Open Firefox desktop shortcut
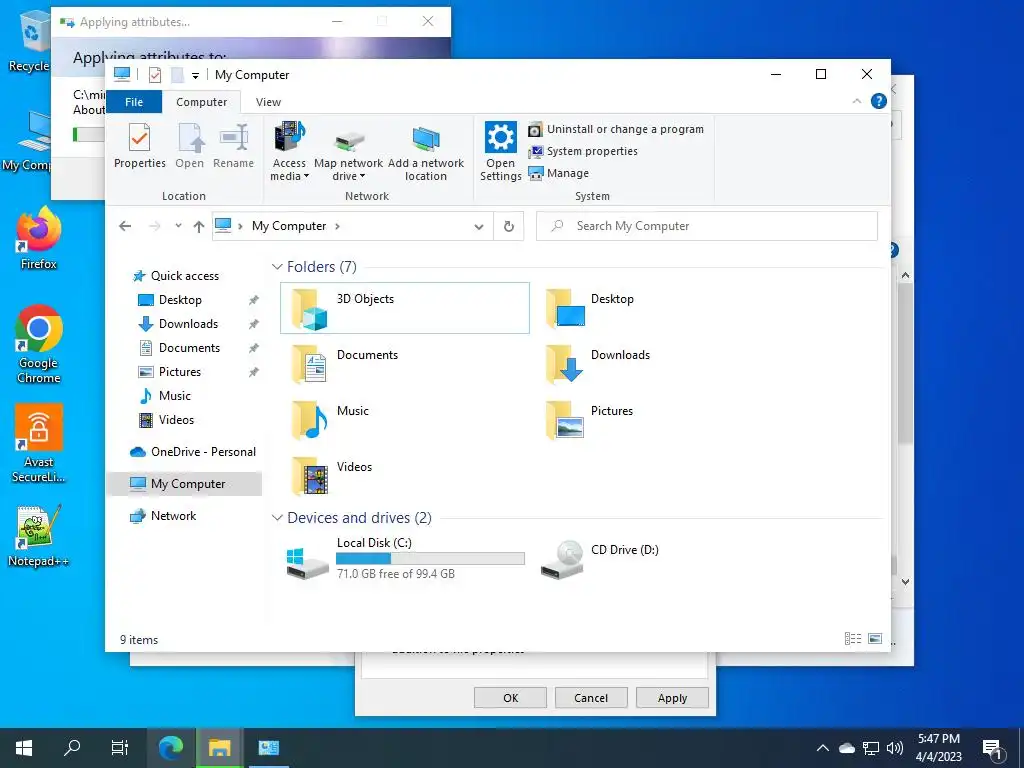This screenshot has width=1024, height=768. pyautogui.click(x=39, y=238)
